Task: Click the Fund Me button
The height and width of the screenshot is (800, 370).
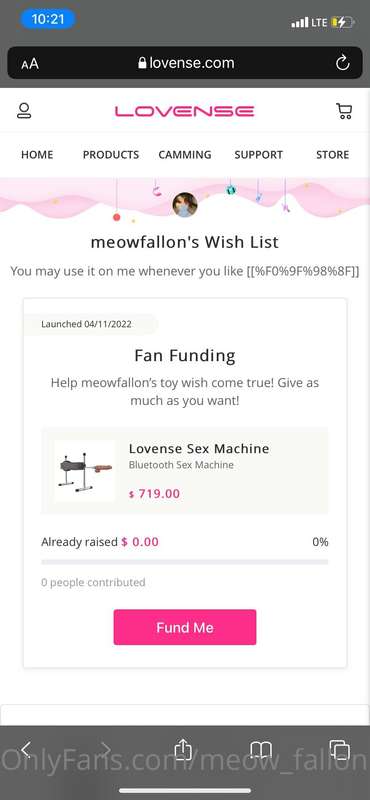Action: (185, 627)
